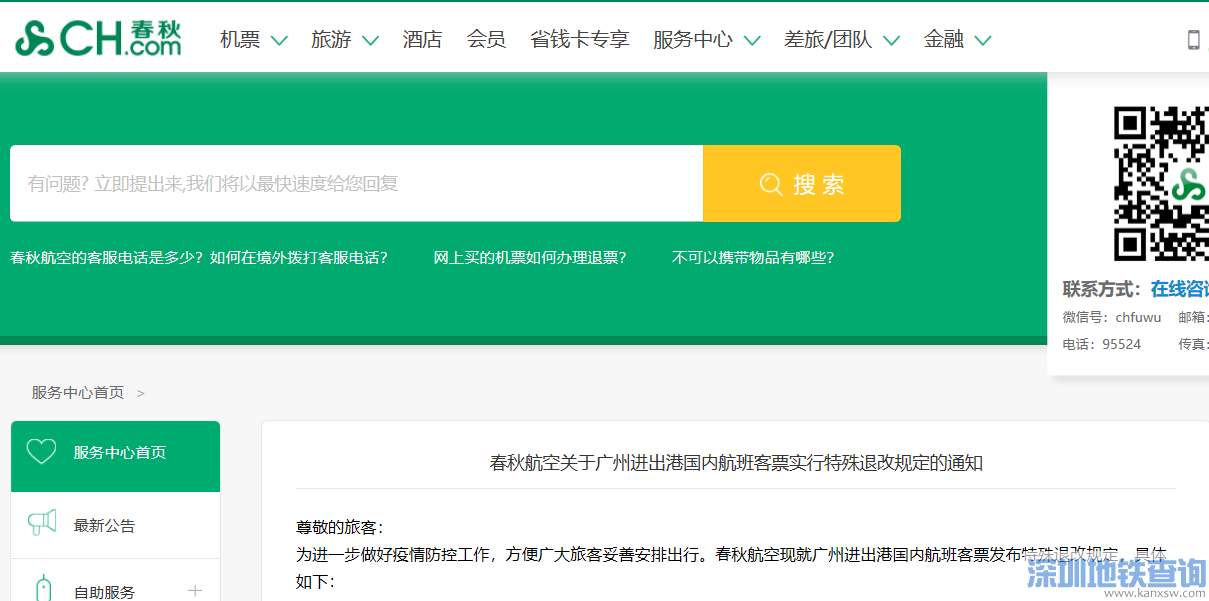The width and height of the screenshot is (1209, 601).
Task: Expand the 旅游 dropdown arrow
Action: tap(370, 41)
